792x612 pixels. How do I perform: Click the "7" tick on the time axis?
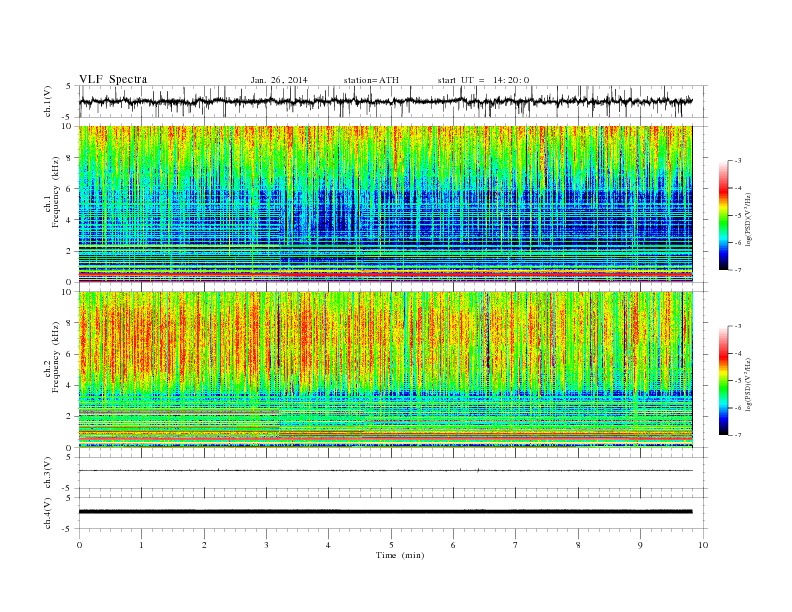(516, 545)
